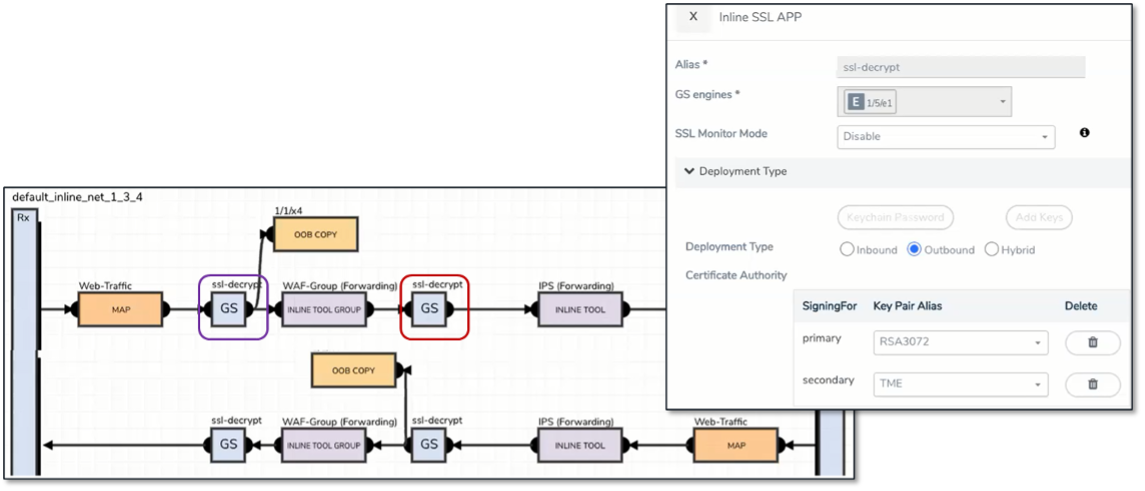1145x491 pixels.
Task: Click the purple-highlighted ssl-decrypt GS node
Action: (229, 309)
